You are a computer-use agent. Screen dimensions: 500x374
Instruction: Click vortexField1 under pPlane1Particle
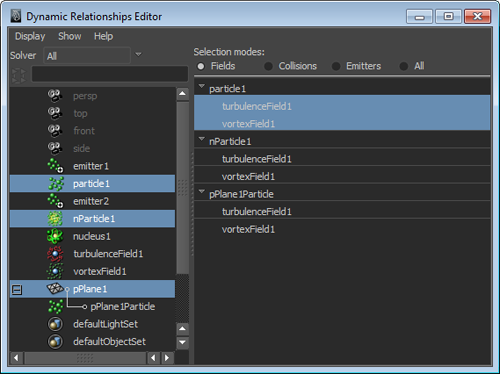tap(248, 229)
